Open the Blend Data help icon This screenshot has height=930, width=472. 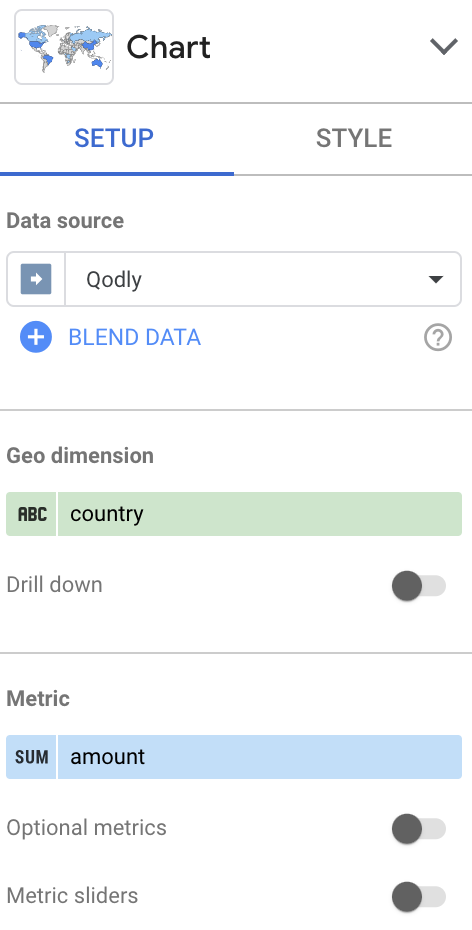point(438,337)
